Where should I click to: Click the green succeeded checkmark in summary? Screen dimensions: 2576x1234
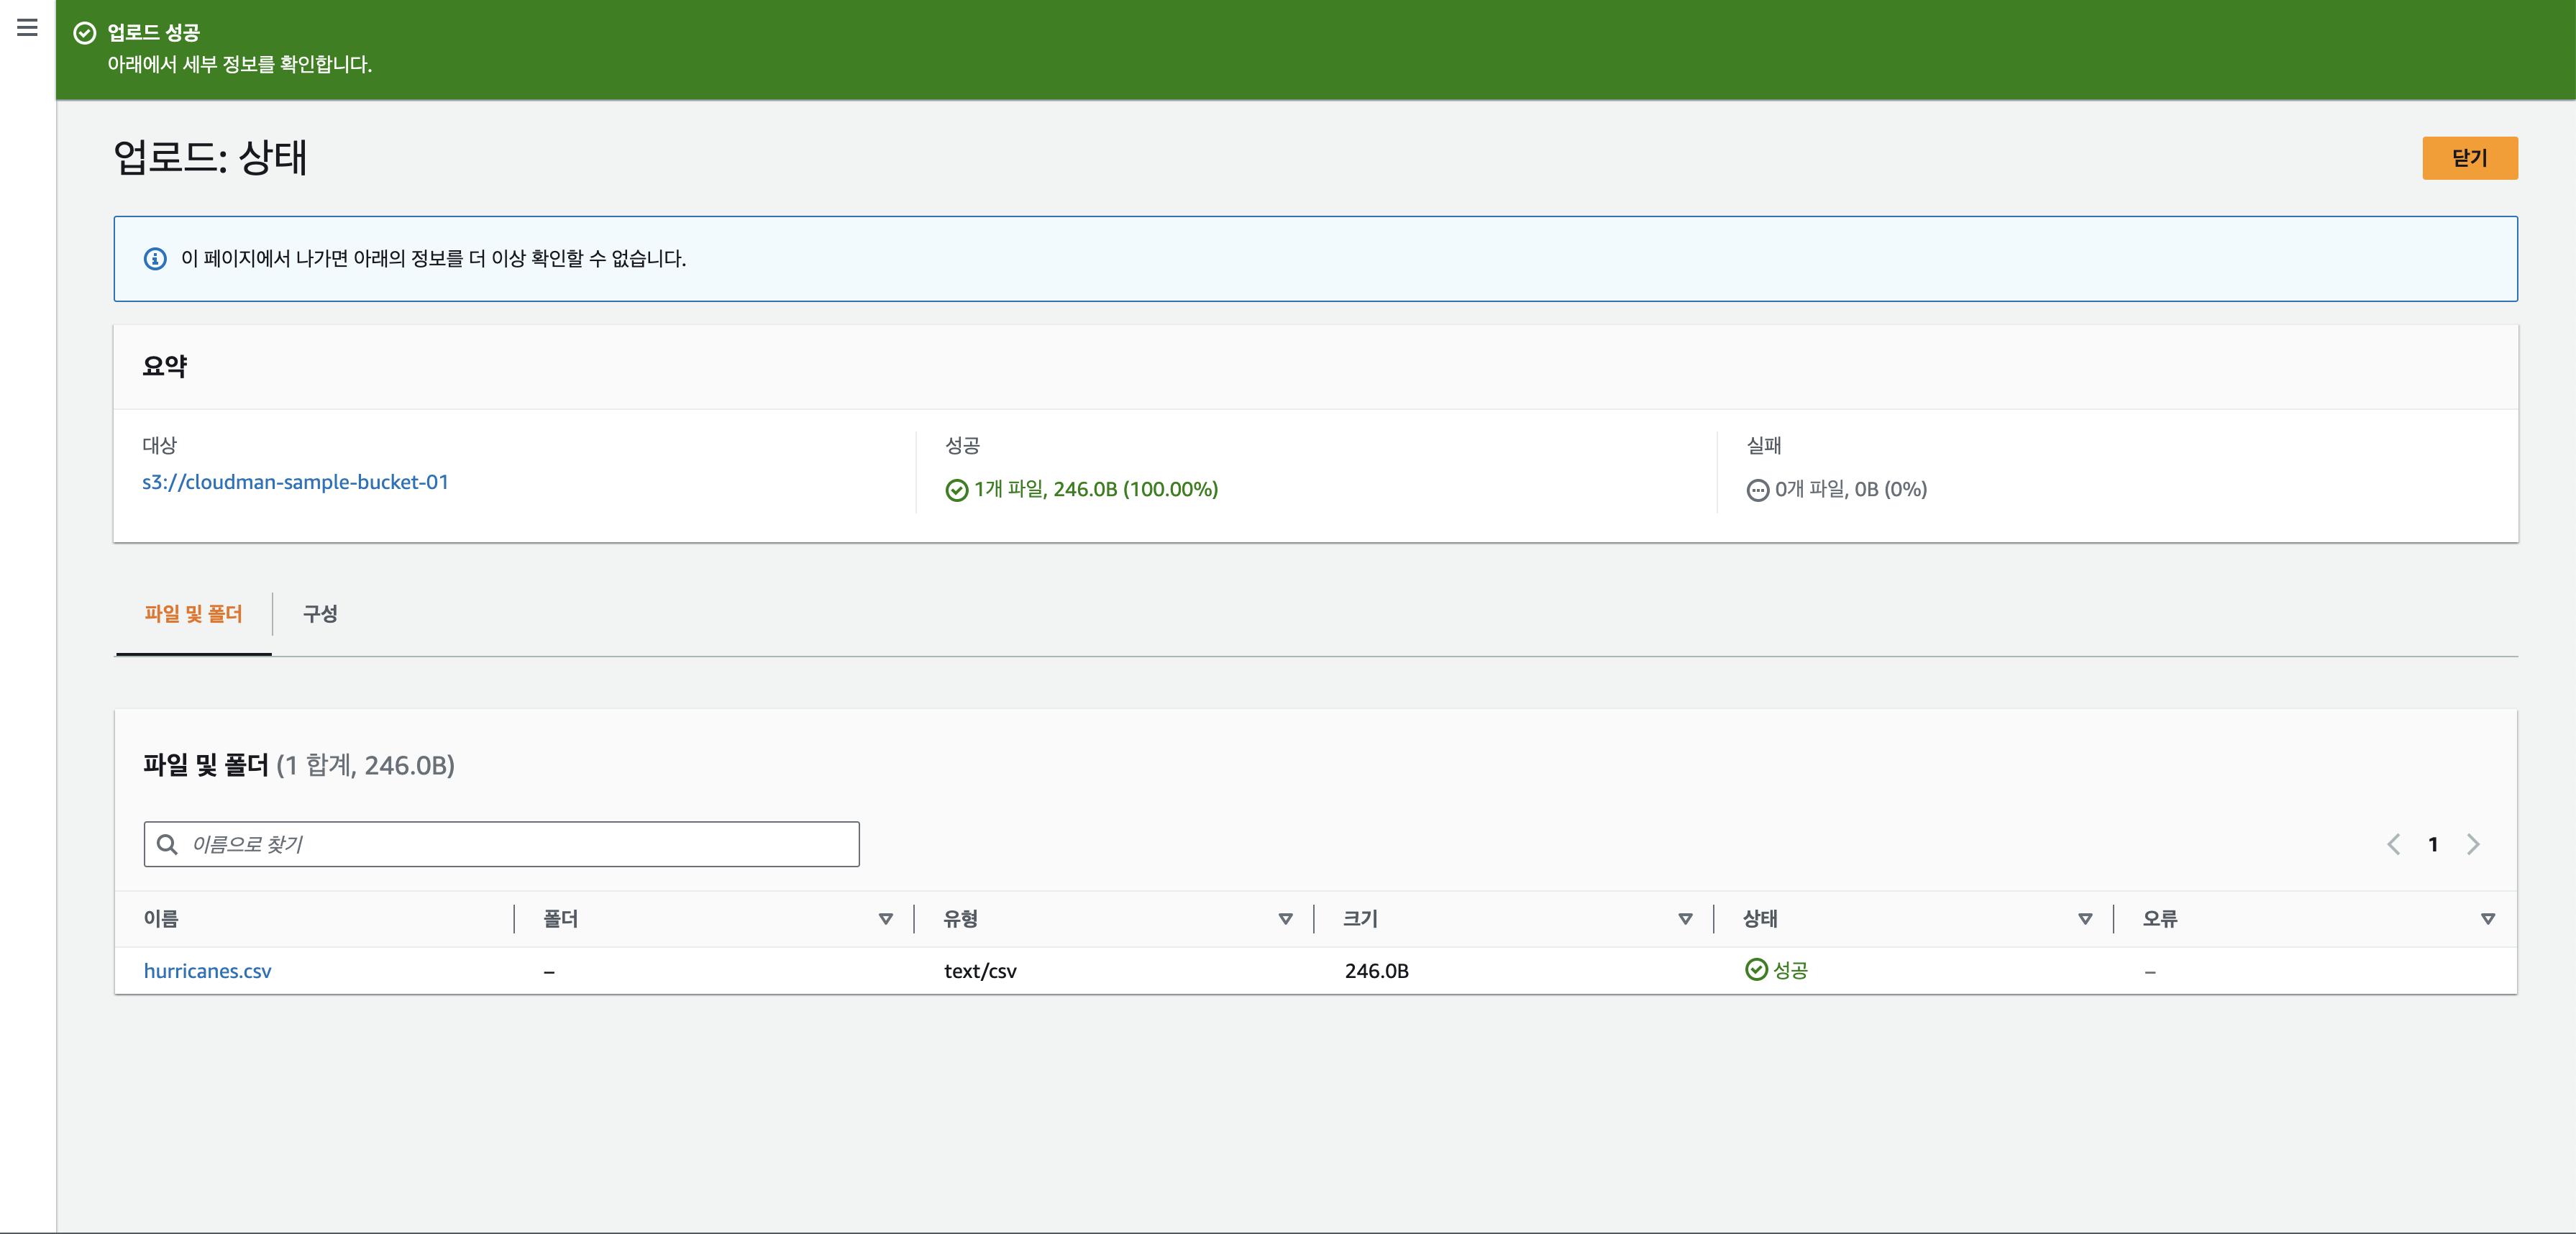pos(956,490)
